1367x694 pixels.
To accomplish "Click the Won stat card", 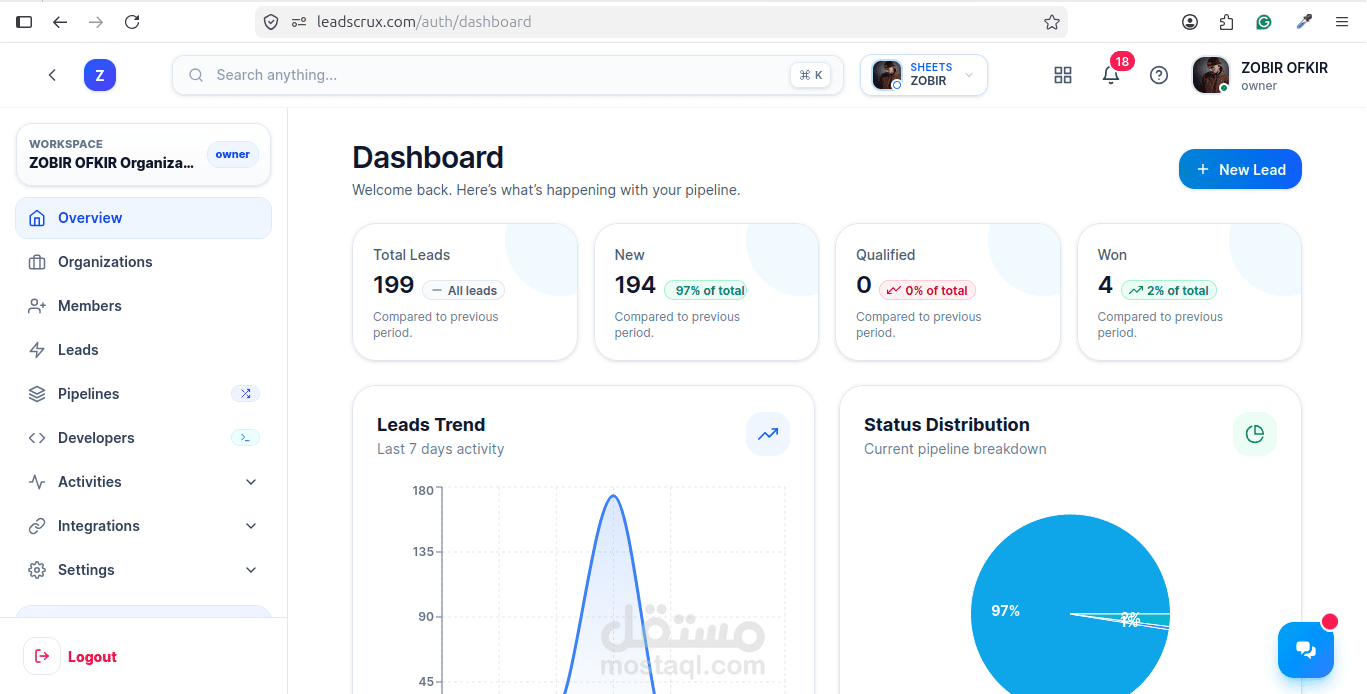I will (1189, 292).
